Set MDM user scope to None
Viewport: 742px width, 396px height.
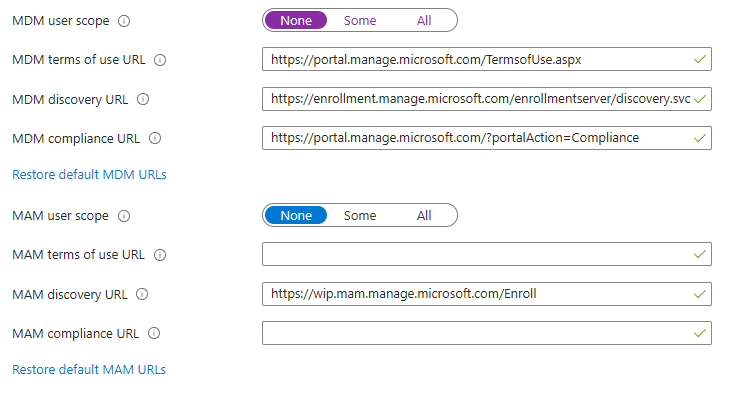tap(296, 20)
